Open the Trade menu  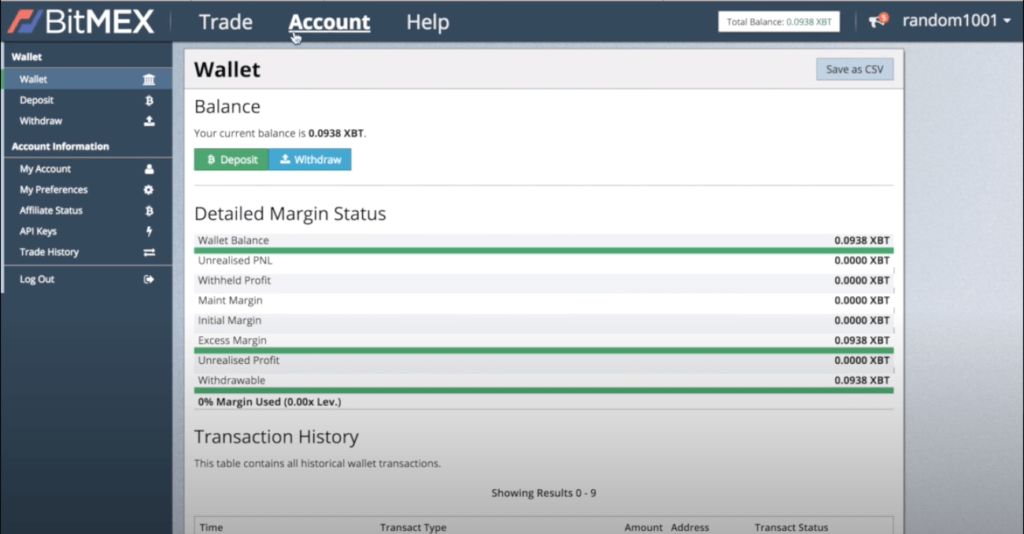tap(225, 22)
